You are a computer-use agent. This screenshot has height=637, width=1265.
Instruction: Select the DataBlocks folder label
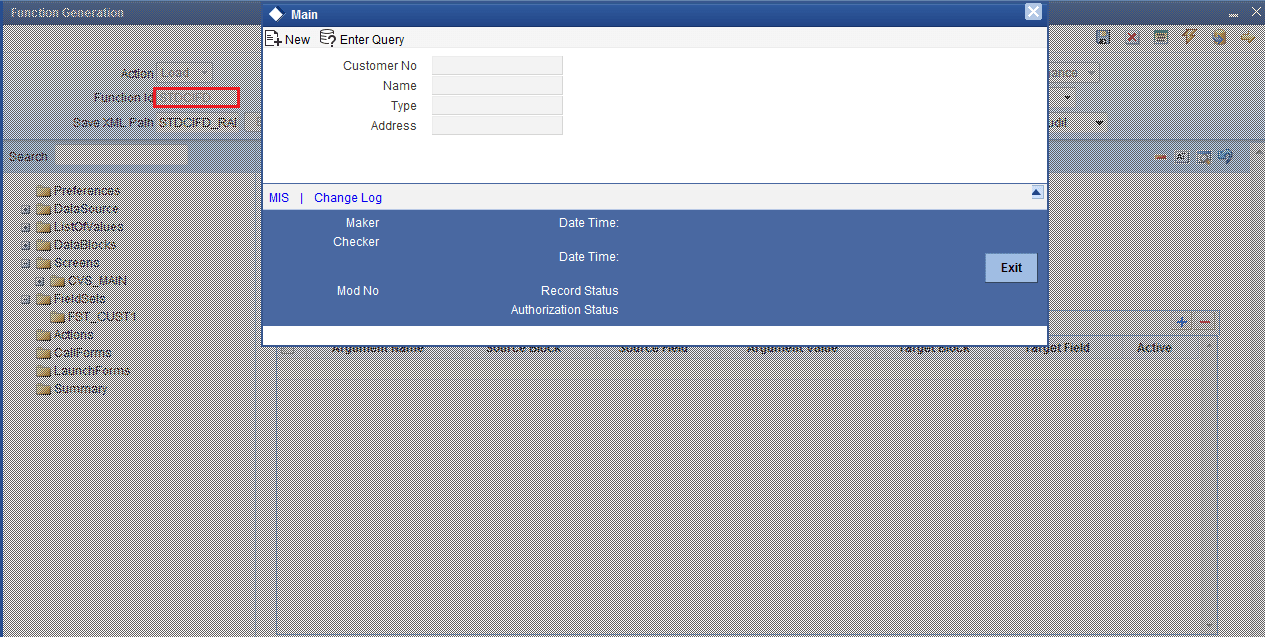coord(85,245)
